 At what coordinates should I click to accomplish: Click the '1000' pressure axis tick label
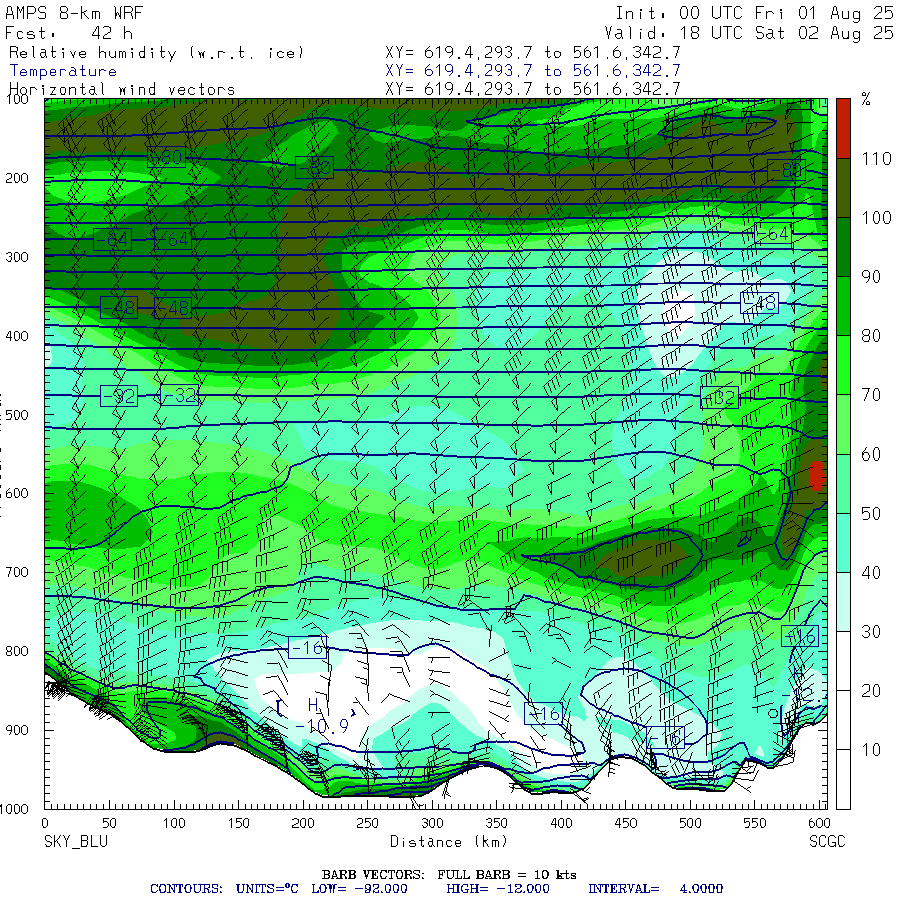(x=14, y=809)
